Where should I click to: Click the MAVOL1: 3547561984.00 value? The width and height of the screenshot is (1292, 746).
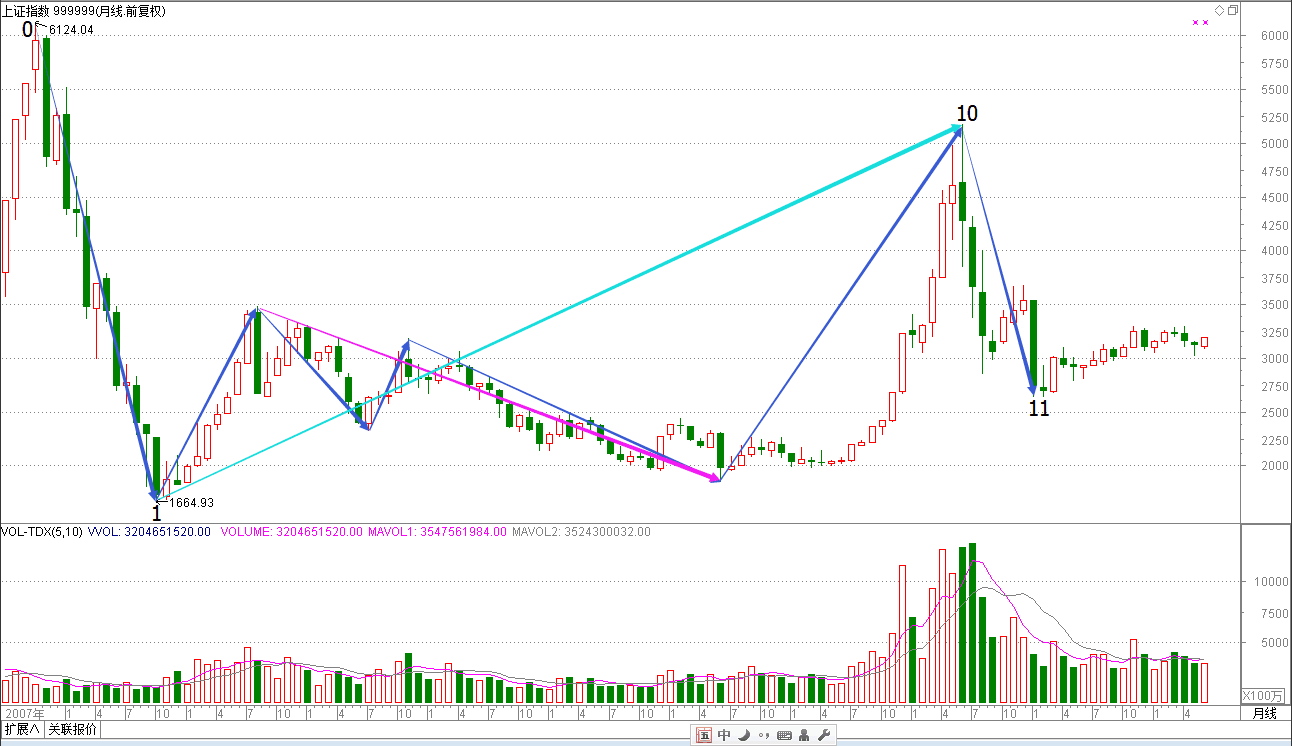[x=437, y=532]
